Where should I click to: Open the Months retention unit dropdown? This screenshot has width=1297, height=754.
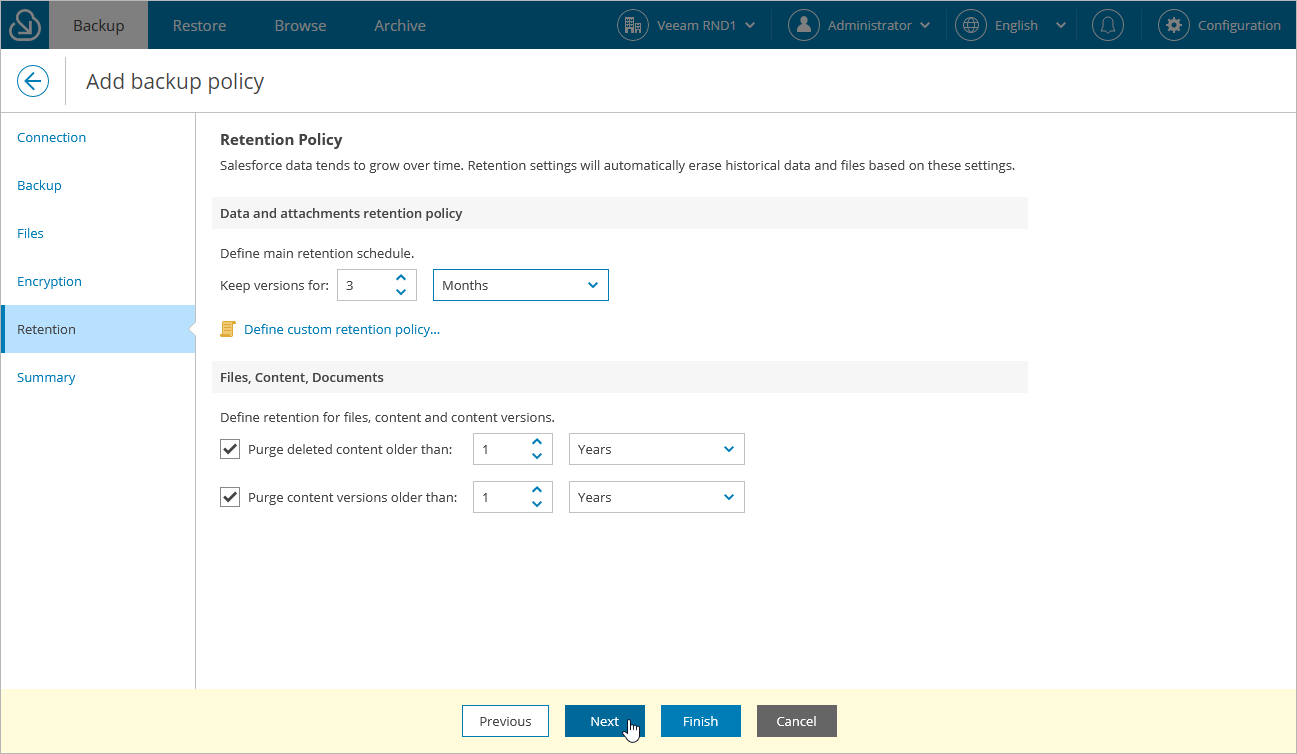(x=520, y=285)
